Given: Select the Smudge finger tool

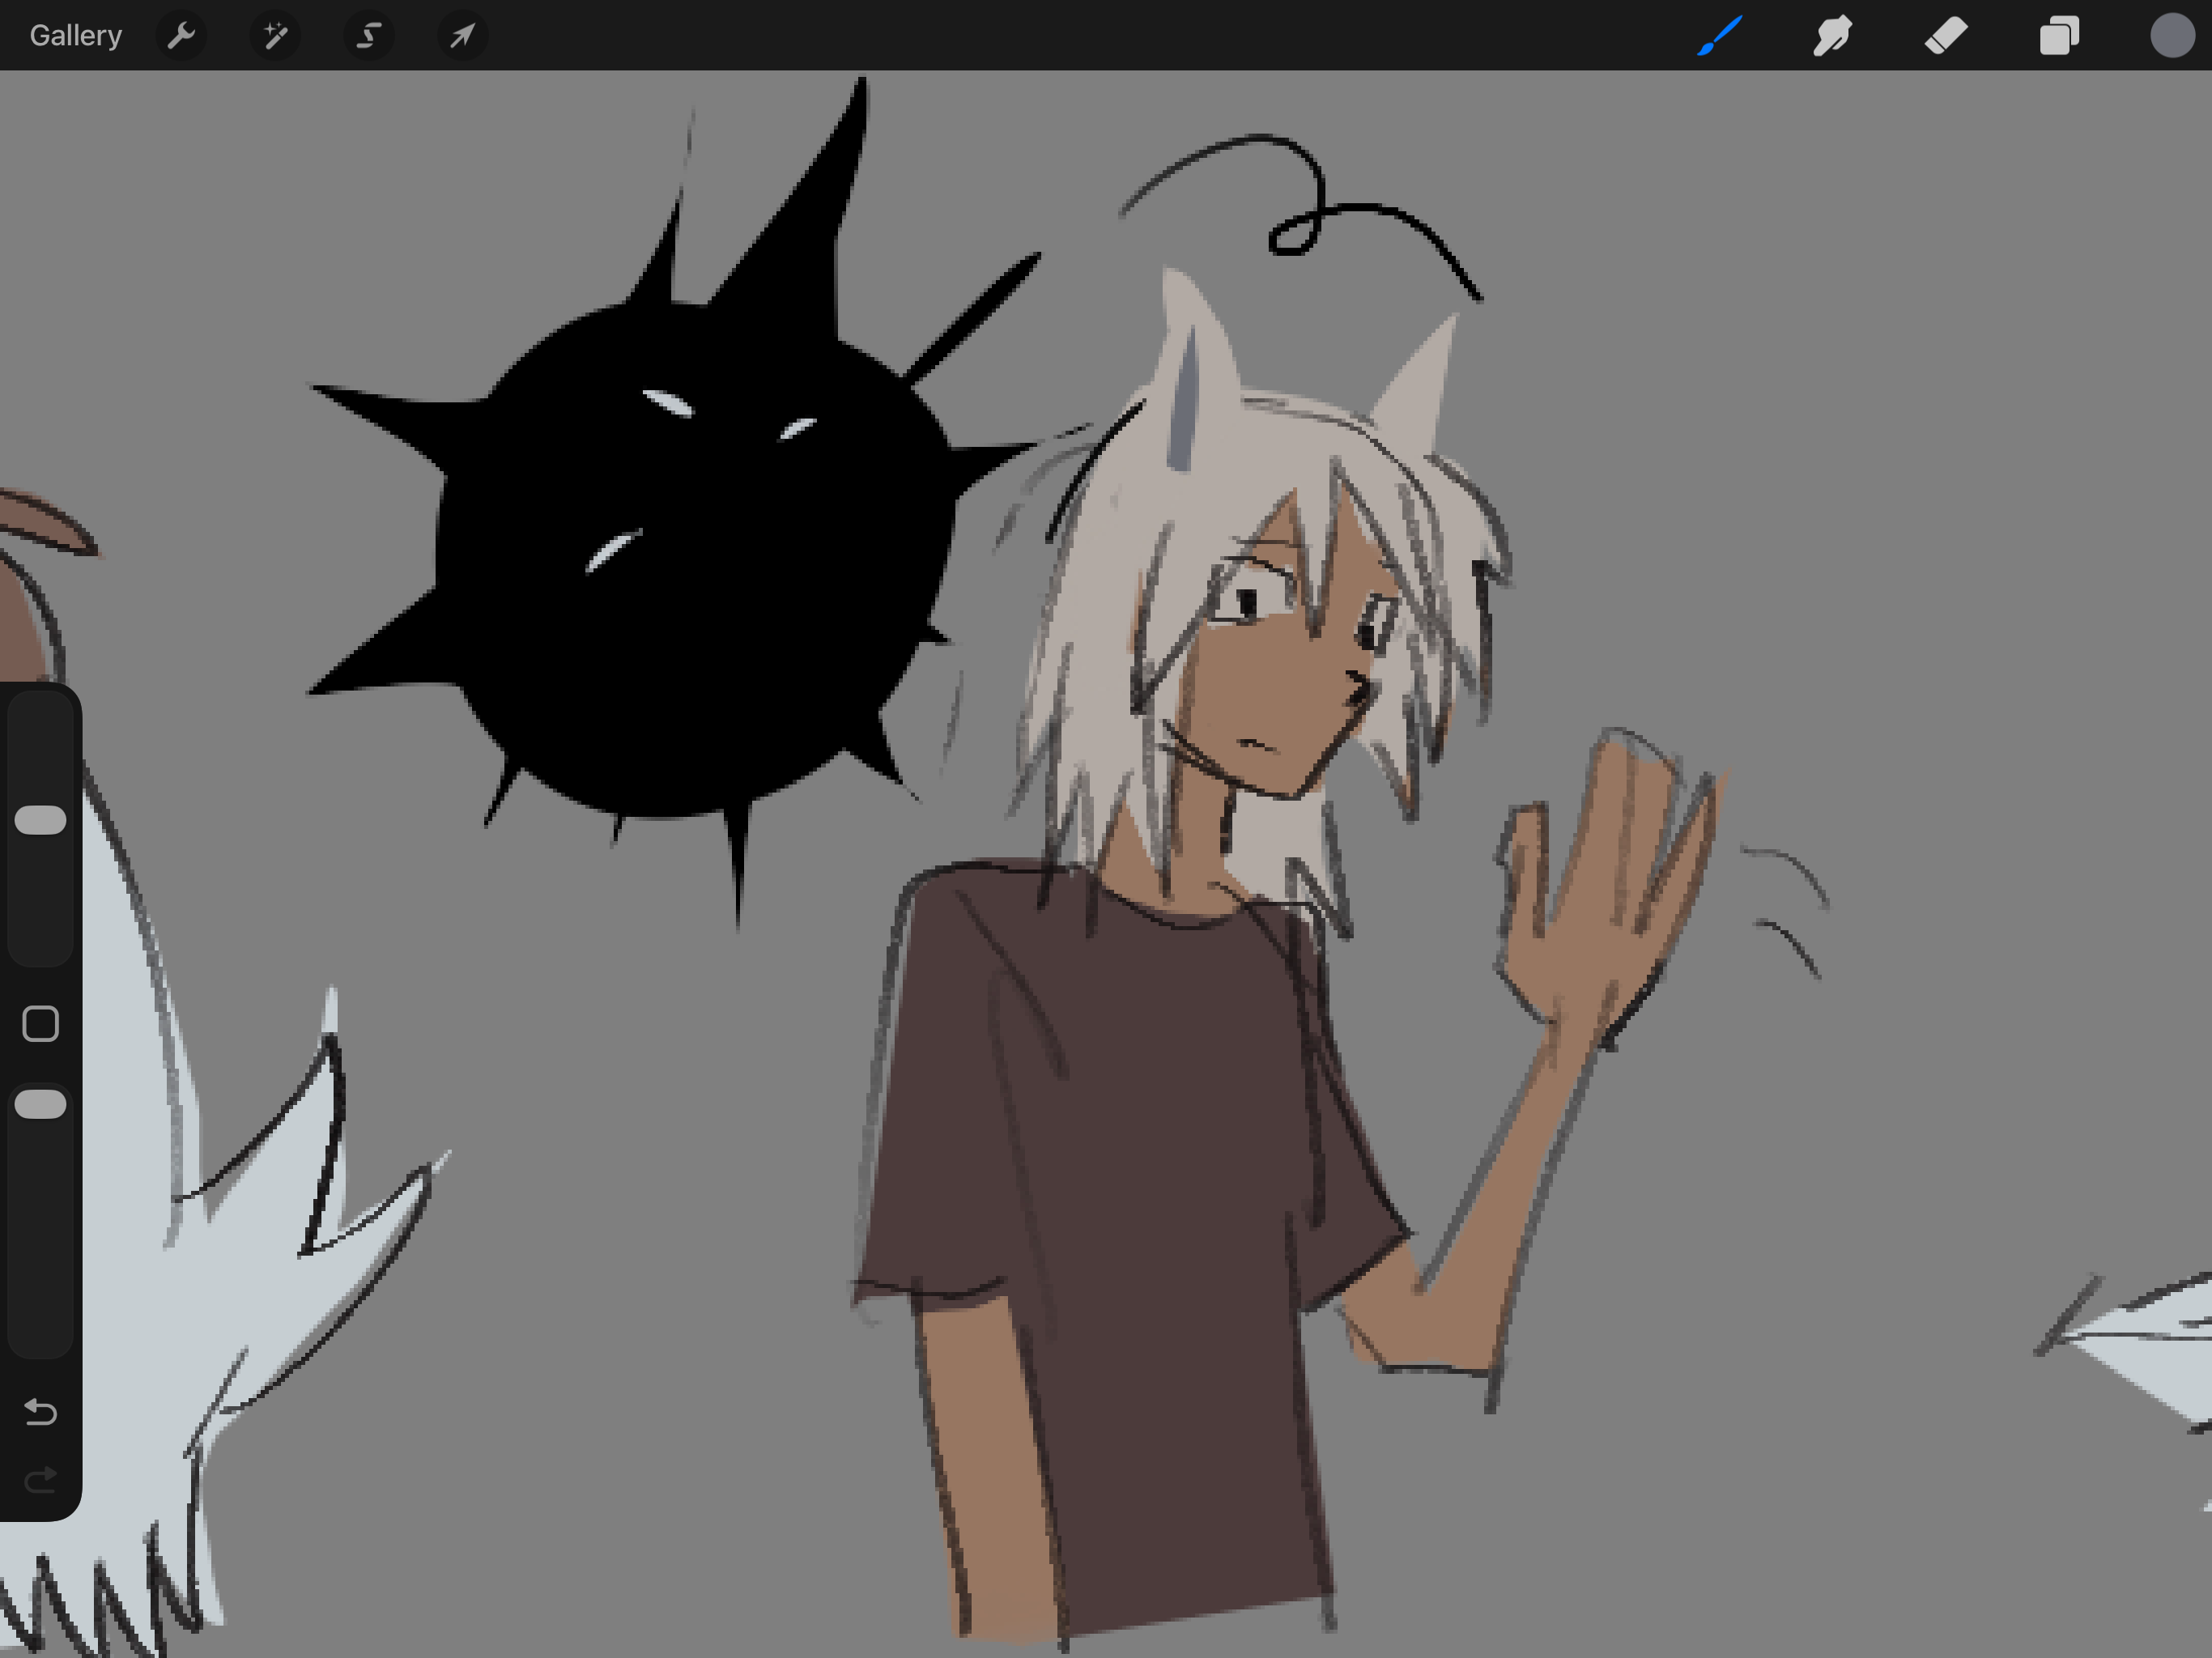Looking at the screenshot, I should coord(1832,36).
